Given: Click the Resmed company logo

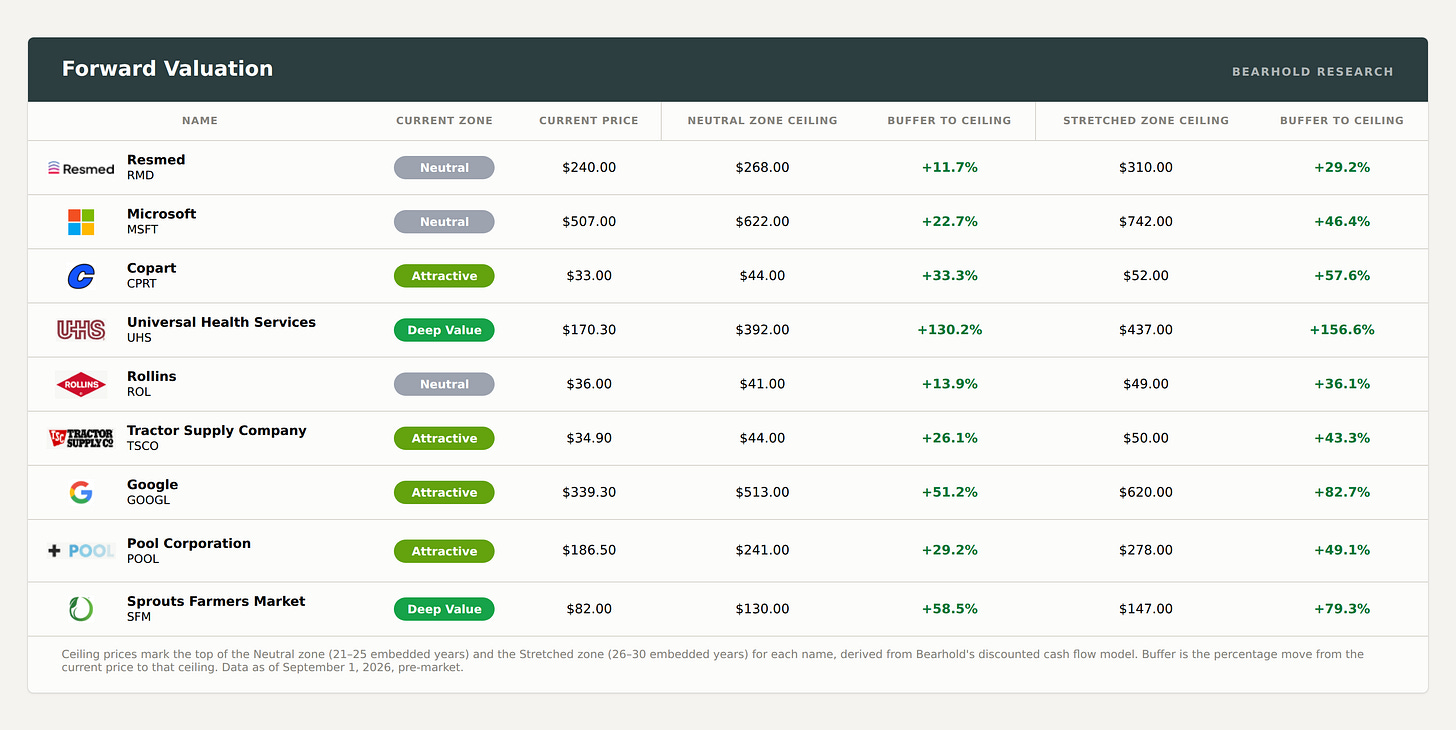Looking at the screenshot, I should [x=81, y=168].
